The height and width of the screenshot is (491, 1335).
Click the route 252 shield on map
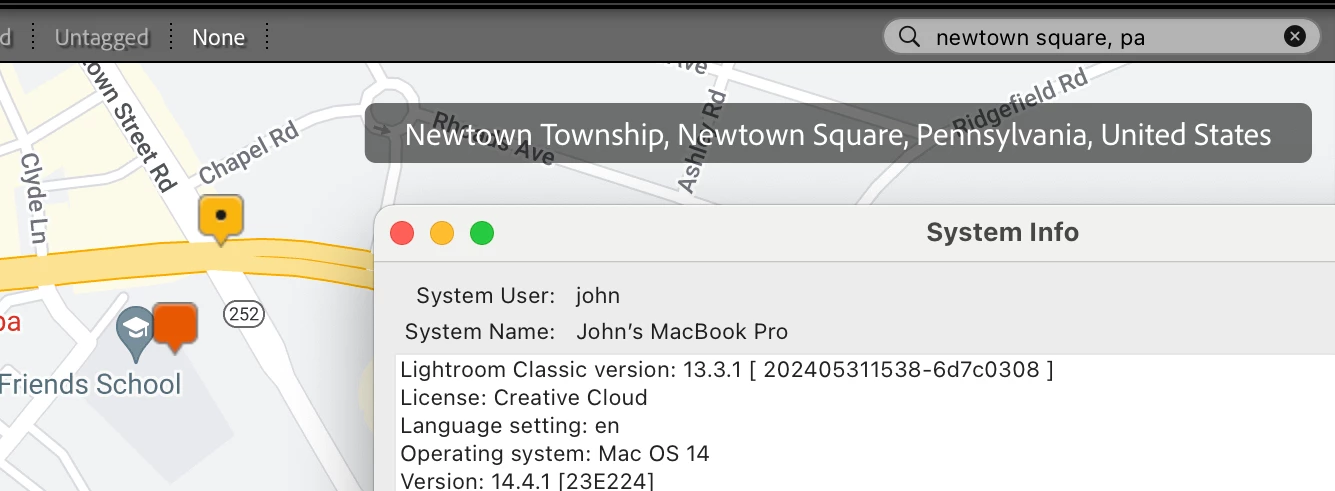click(244, 314)
